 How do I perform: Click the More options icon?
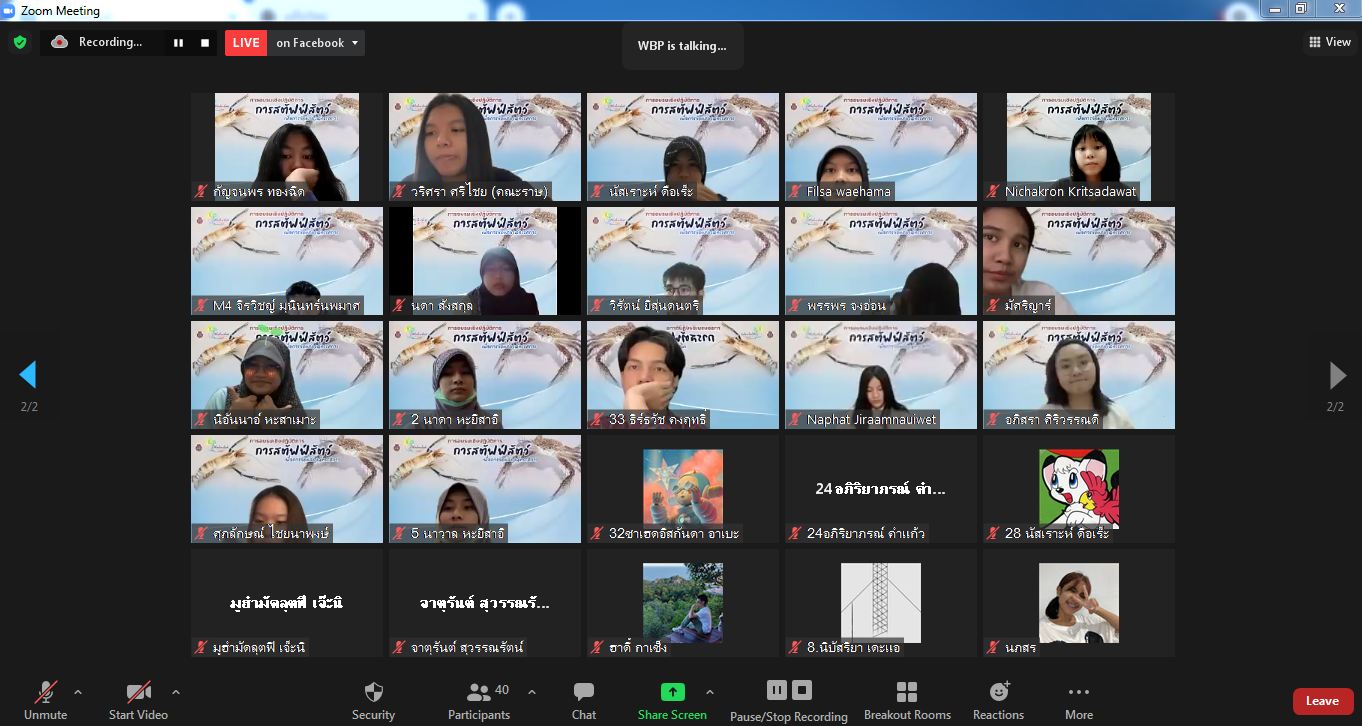click(1078, 693)
